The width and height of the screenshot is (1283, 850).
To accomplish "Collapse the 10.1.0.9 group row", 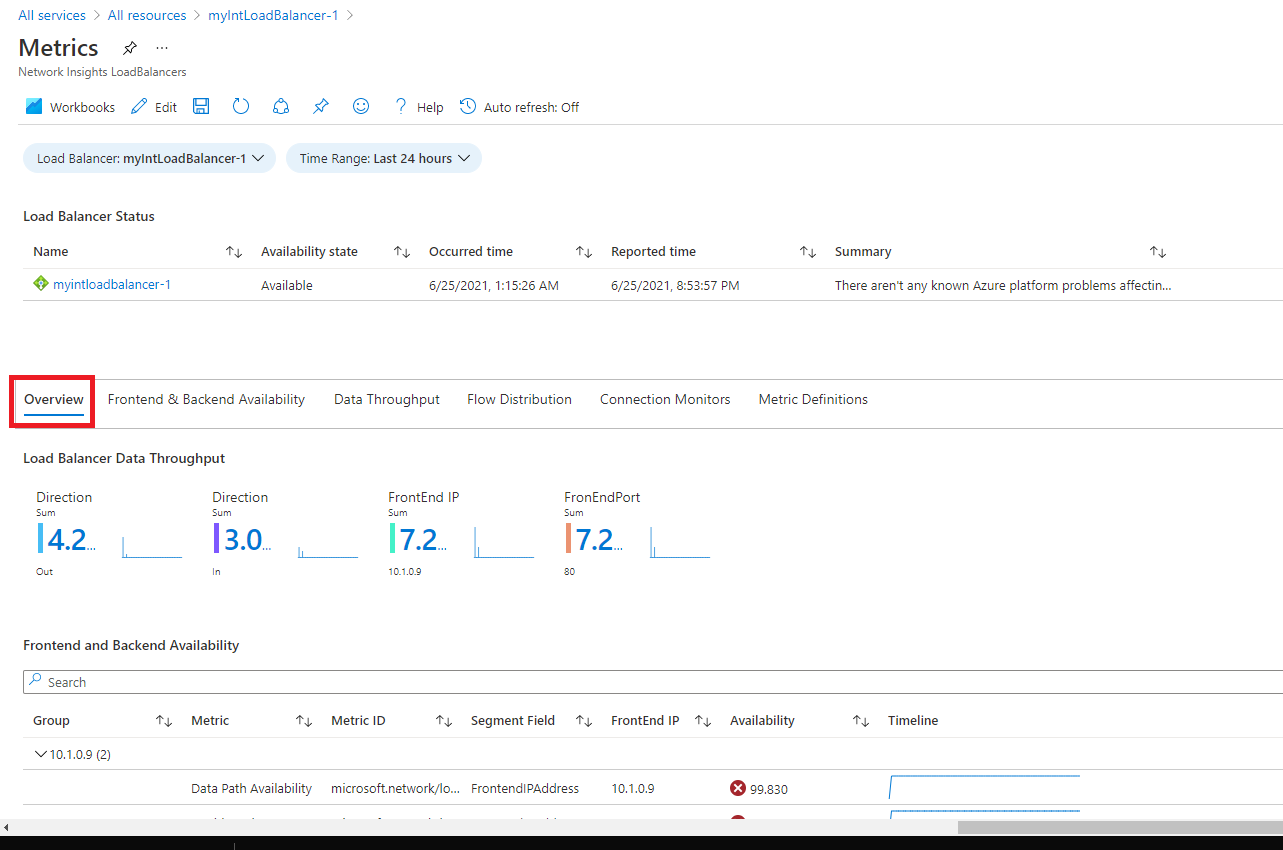I will click(41, 754).
